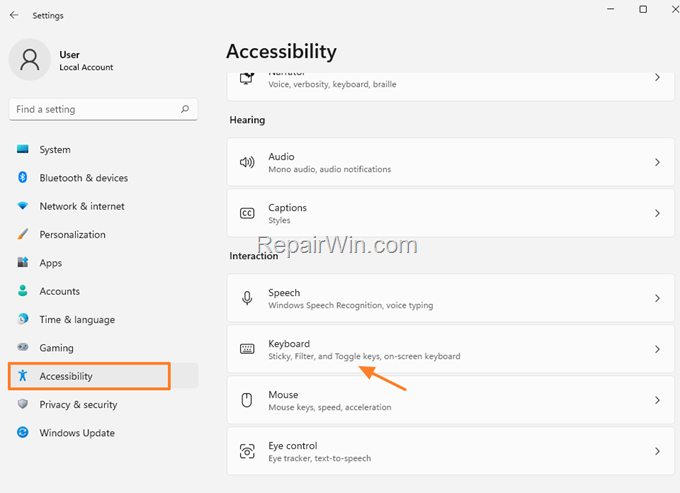Viewport: 680px width, 493px height.
Task: Open the Keyboard settings card
Action: [451, 349]
